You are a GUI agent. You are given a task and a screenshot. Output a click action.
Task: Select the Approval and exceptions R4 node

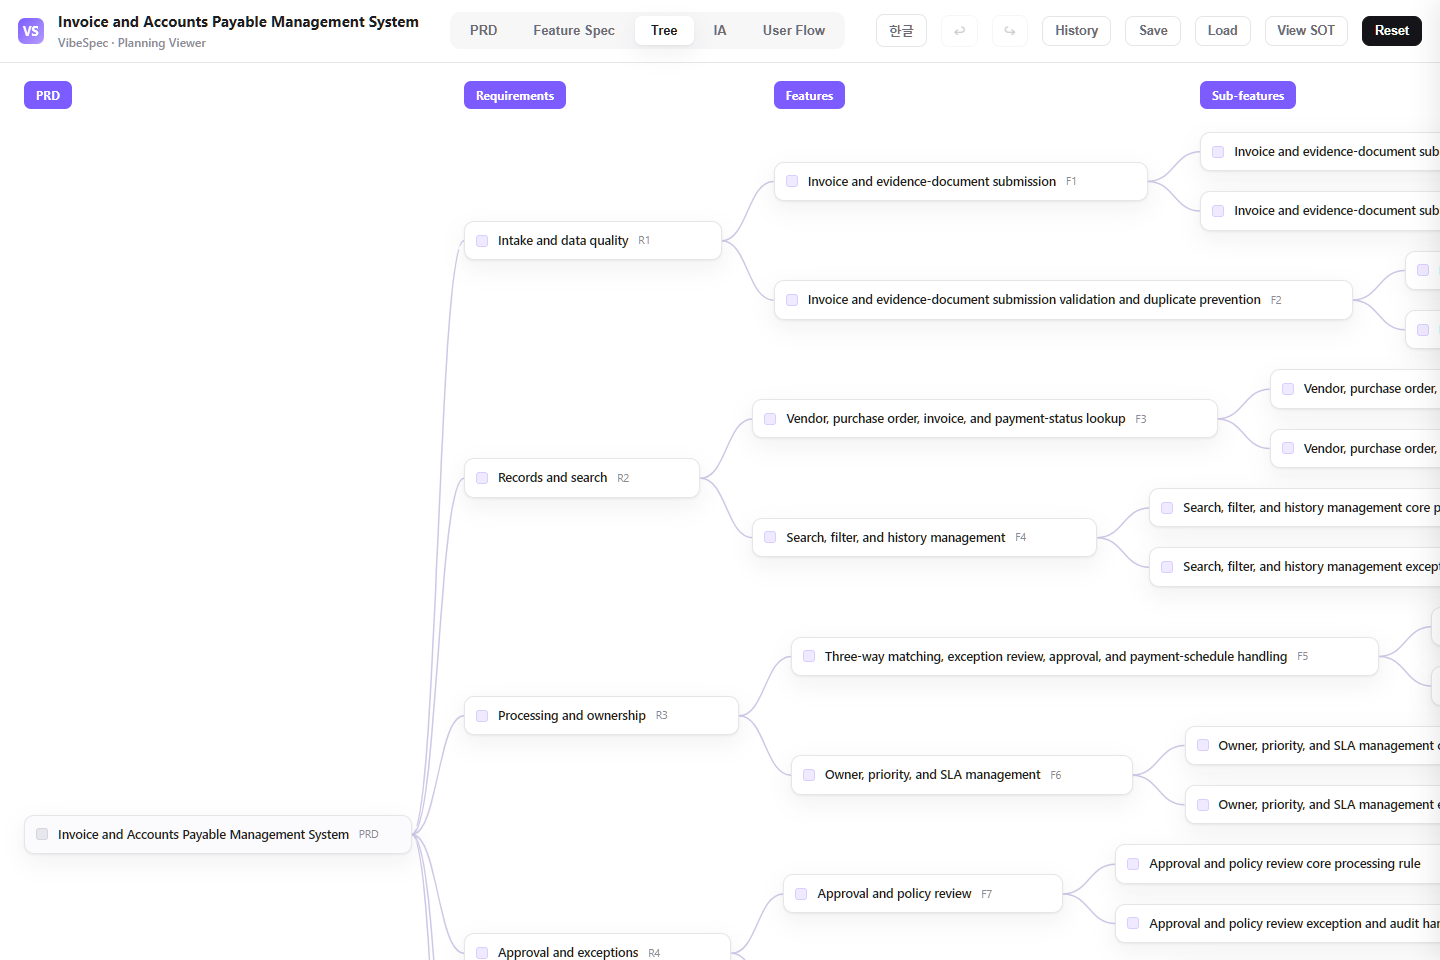tap(597, 947)
